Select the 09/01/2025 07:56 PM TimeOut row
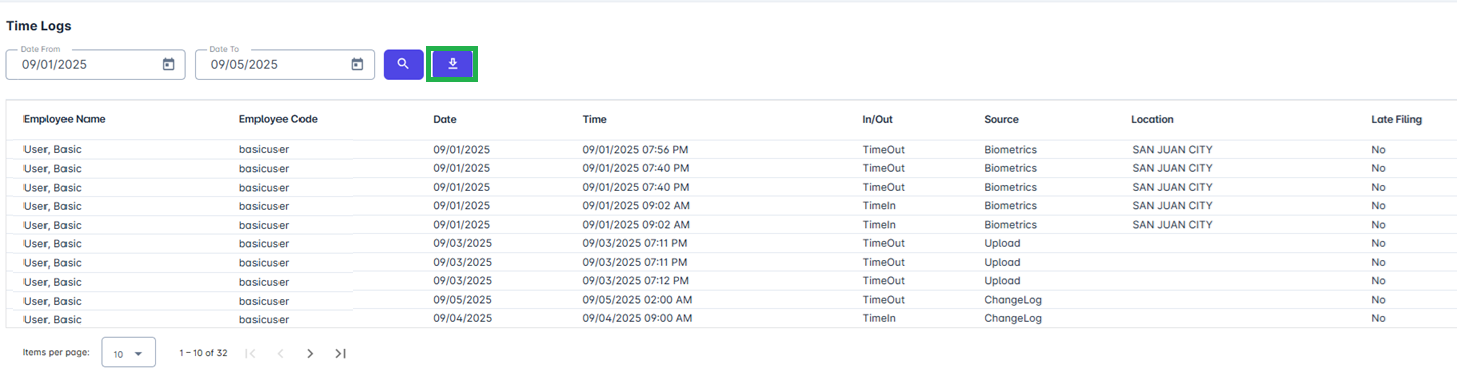The image size is (1457, 372). coord(731,150)
